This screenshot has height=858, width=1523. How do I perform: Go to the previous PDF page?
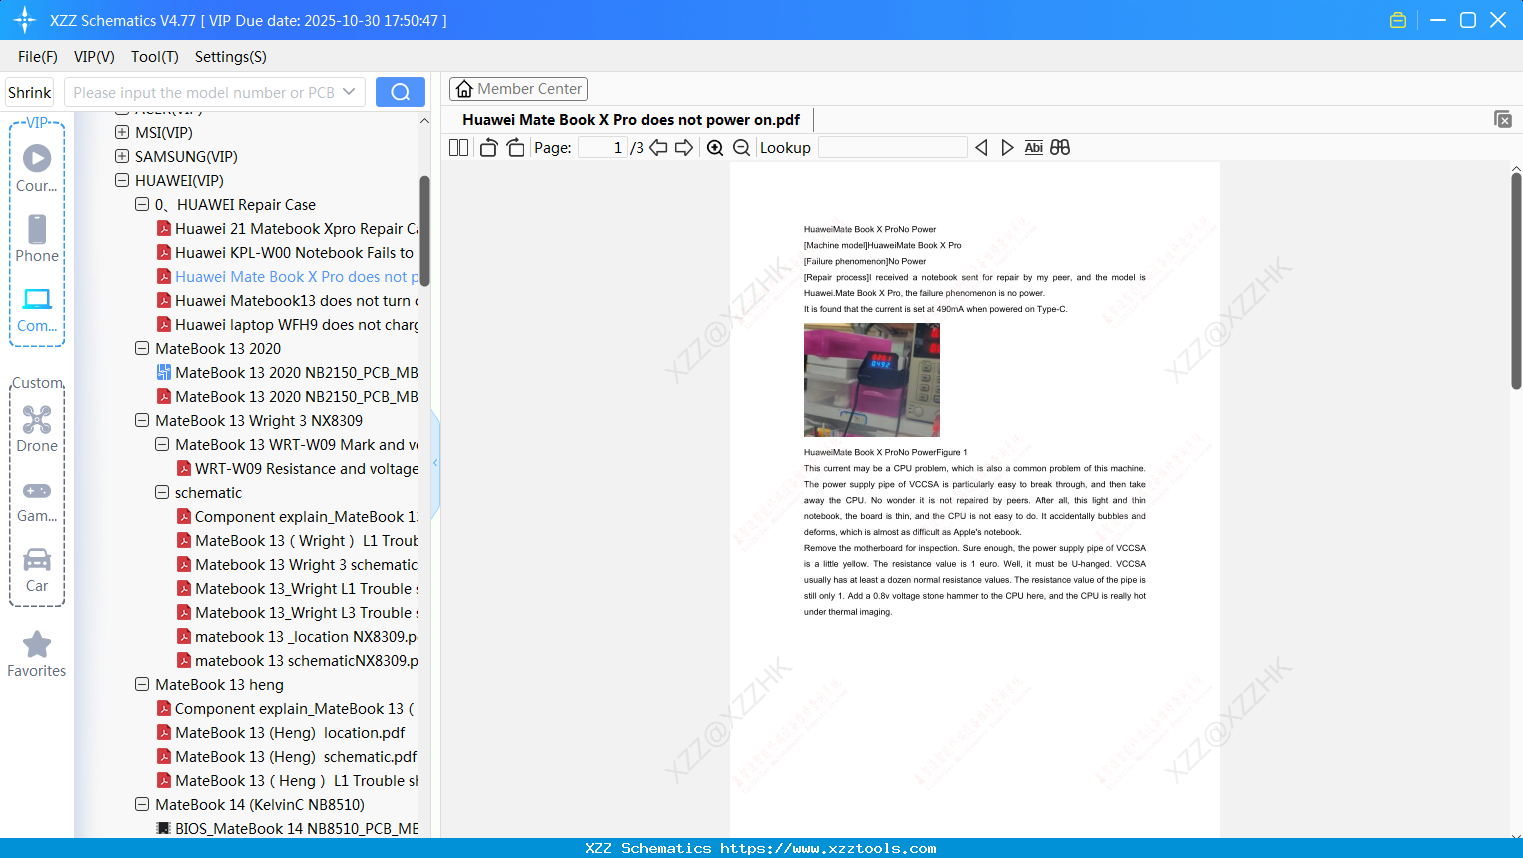pyautogui.click(x=658, y=147)
